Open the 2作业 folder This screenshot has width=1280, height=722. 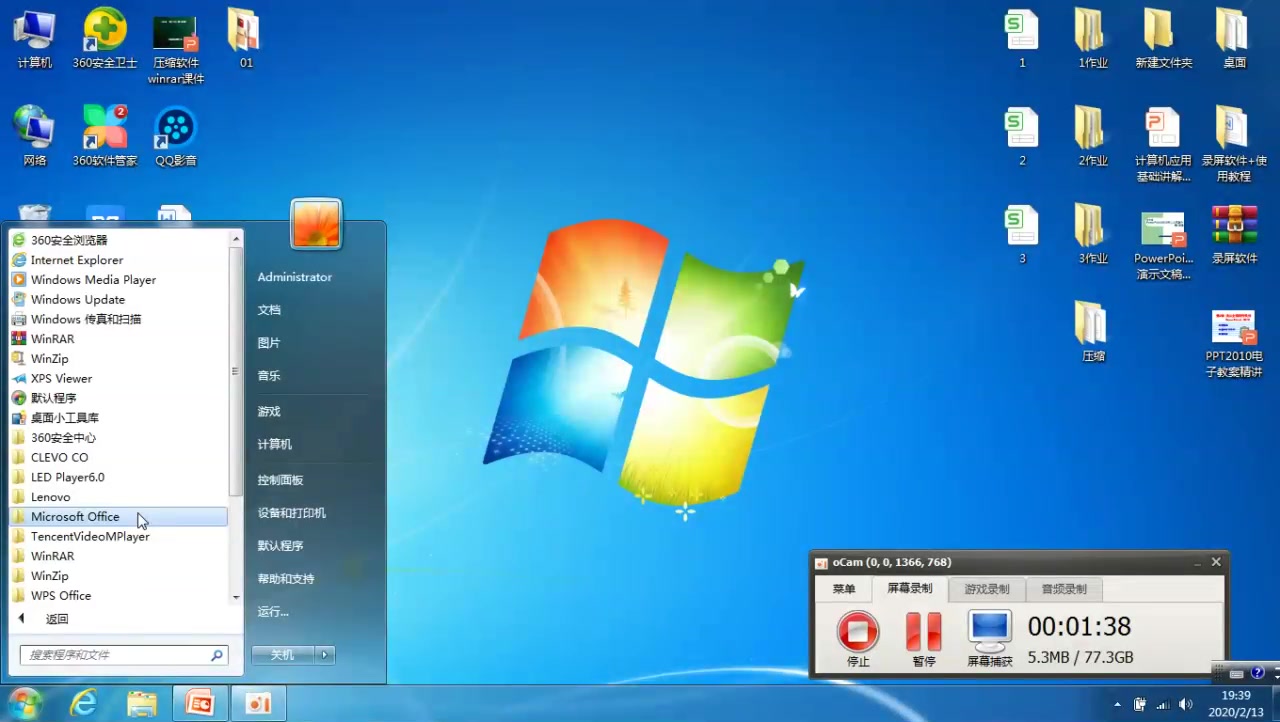[1093, 137]
